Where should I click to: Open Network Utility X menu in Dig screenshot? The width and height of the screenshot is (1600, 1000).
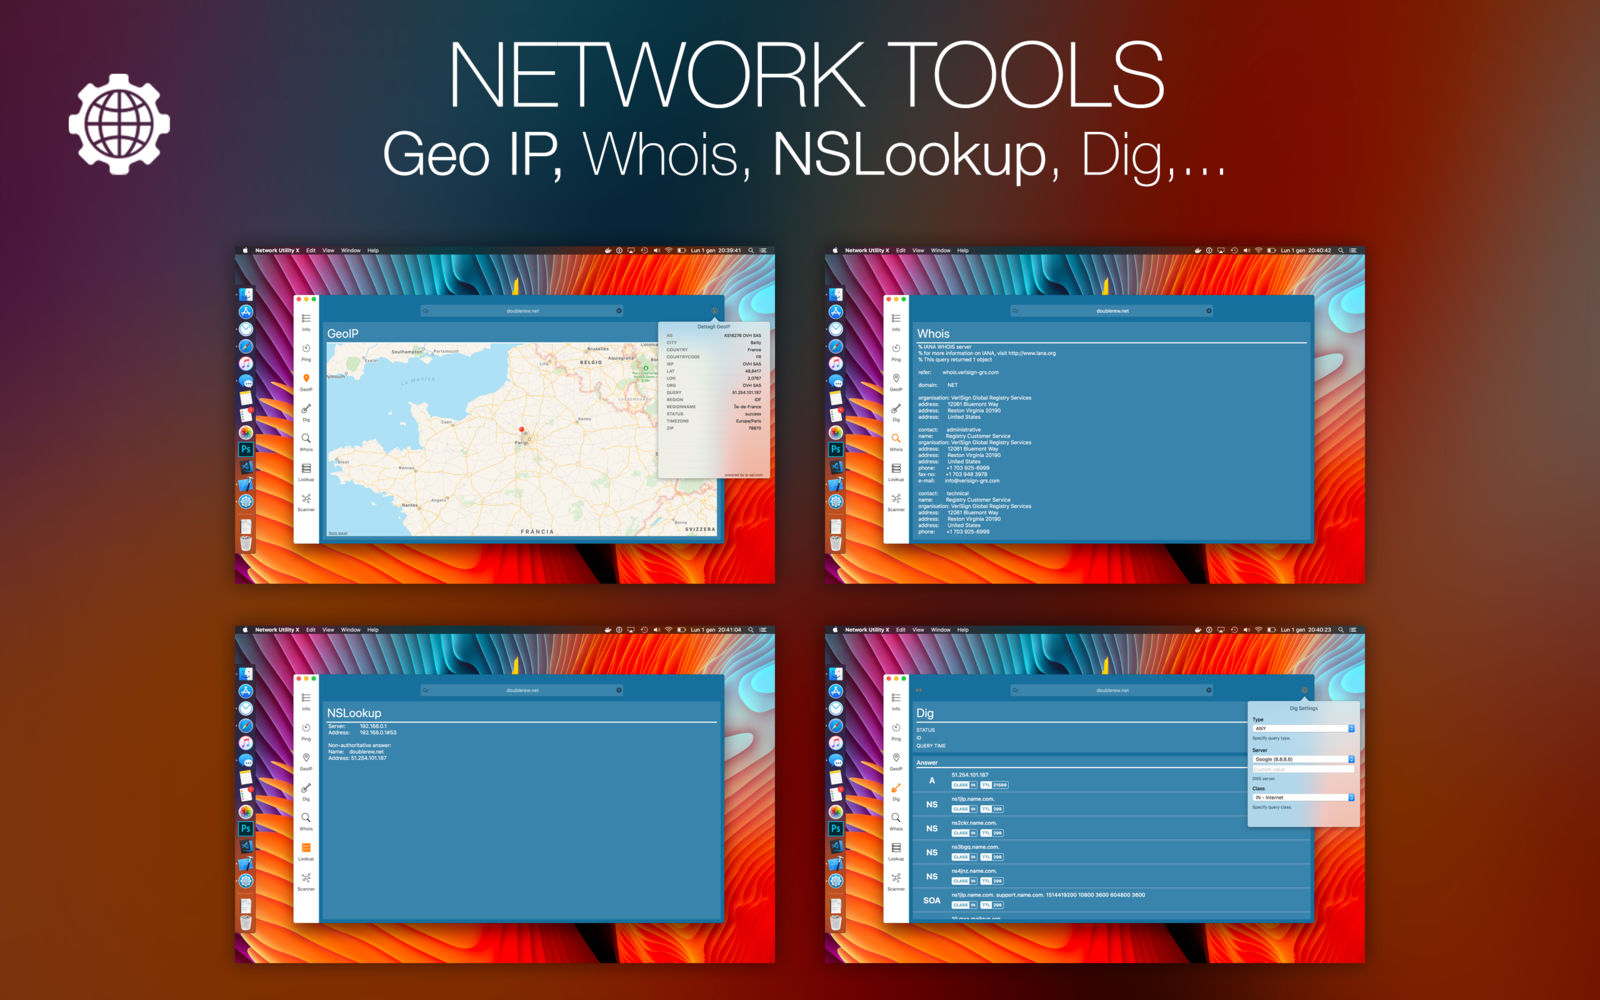pyautogui.click(x=867, y=630)
